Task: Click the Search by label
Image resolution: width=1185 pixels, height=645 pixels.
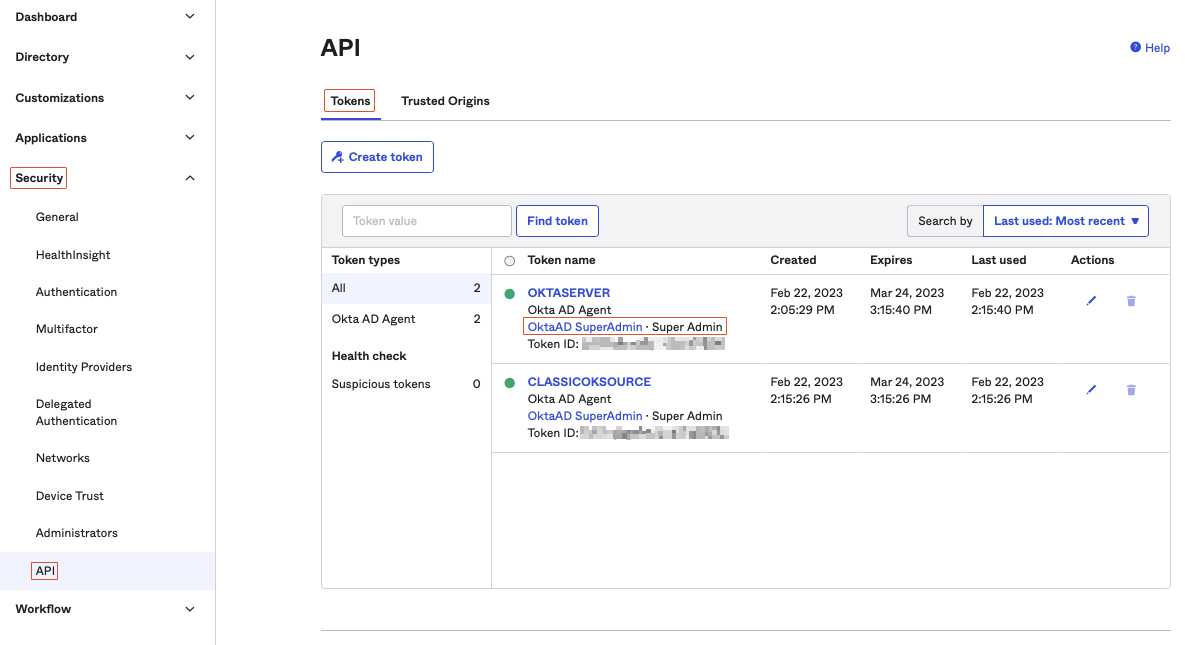Action: [x=945, y=221]
